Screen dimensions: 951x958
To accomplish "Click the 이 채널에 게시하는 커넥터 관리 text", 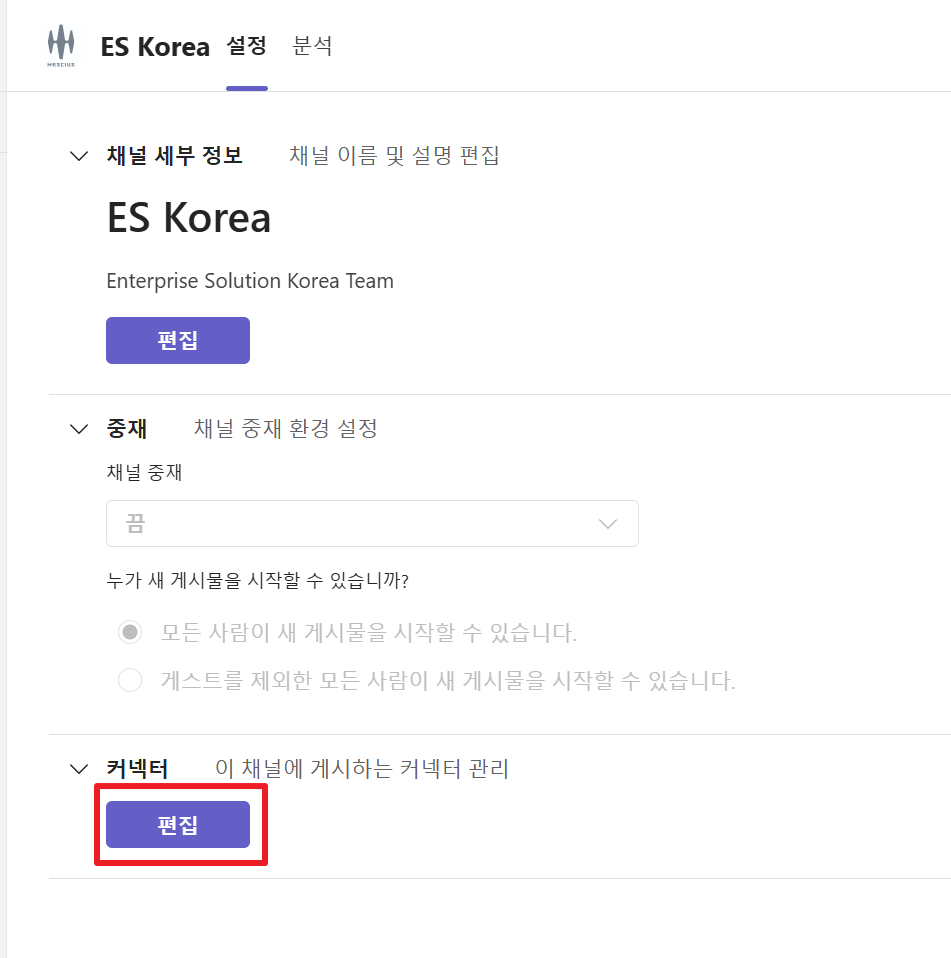I will click(362, 769).
